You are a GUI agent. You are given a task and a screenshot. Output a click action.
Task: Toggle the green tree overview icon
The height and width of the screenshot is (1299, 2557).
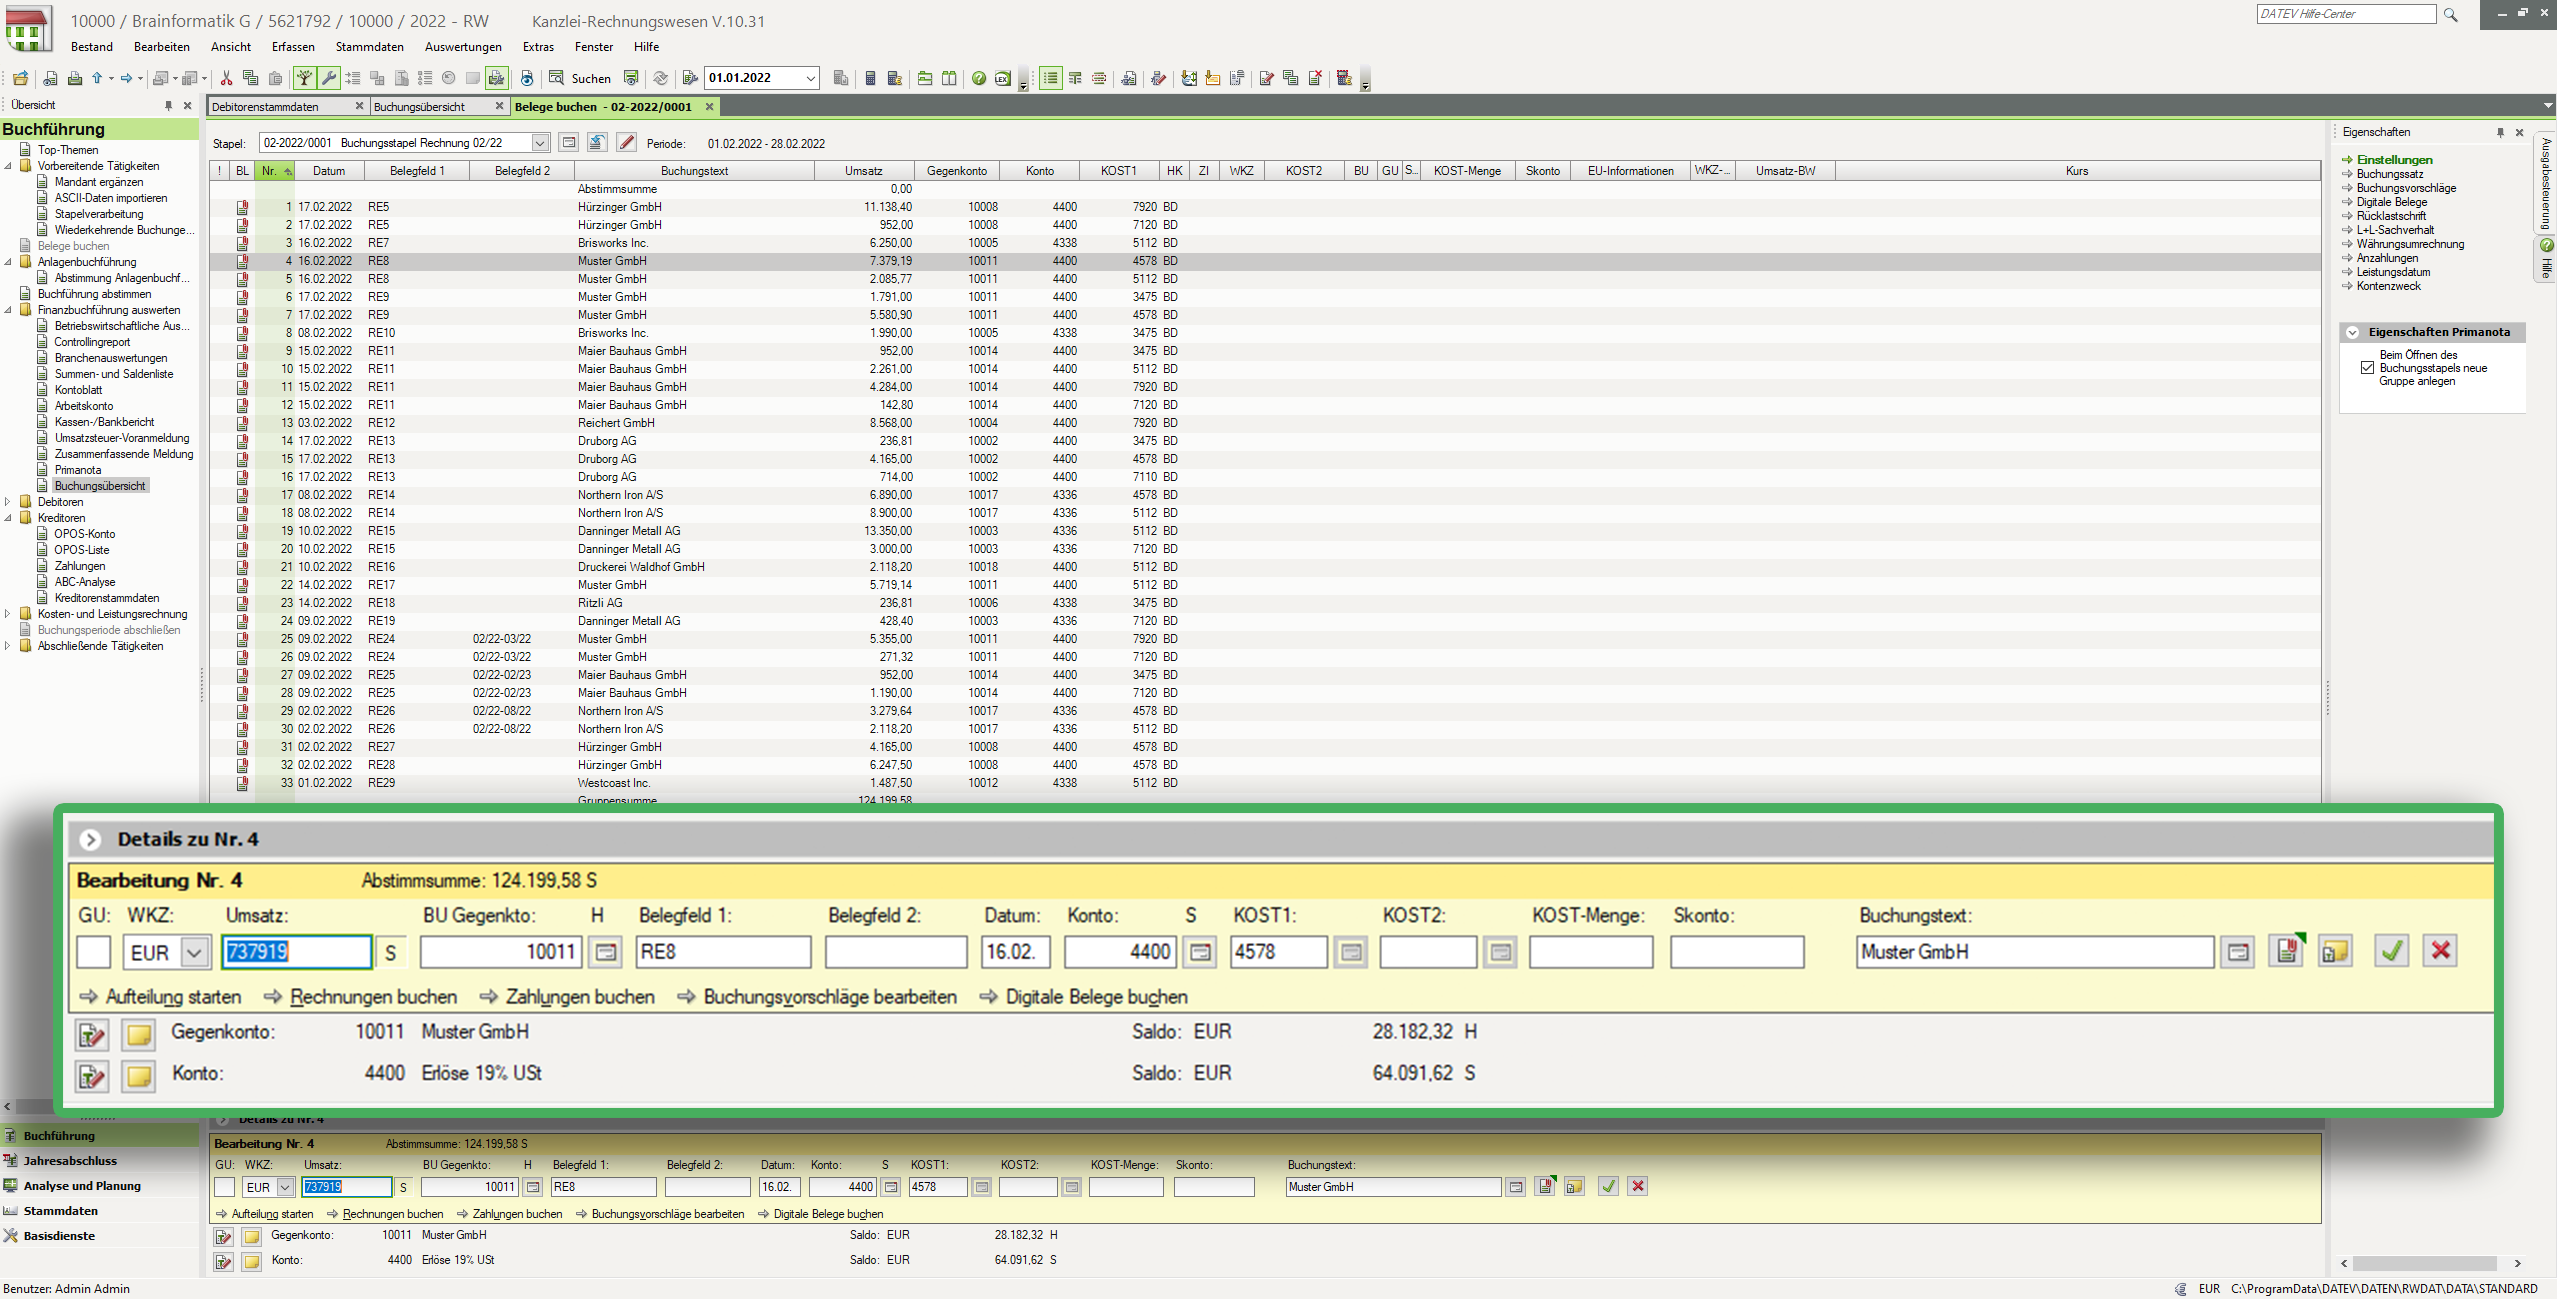(x=304, y=78)
